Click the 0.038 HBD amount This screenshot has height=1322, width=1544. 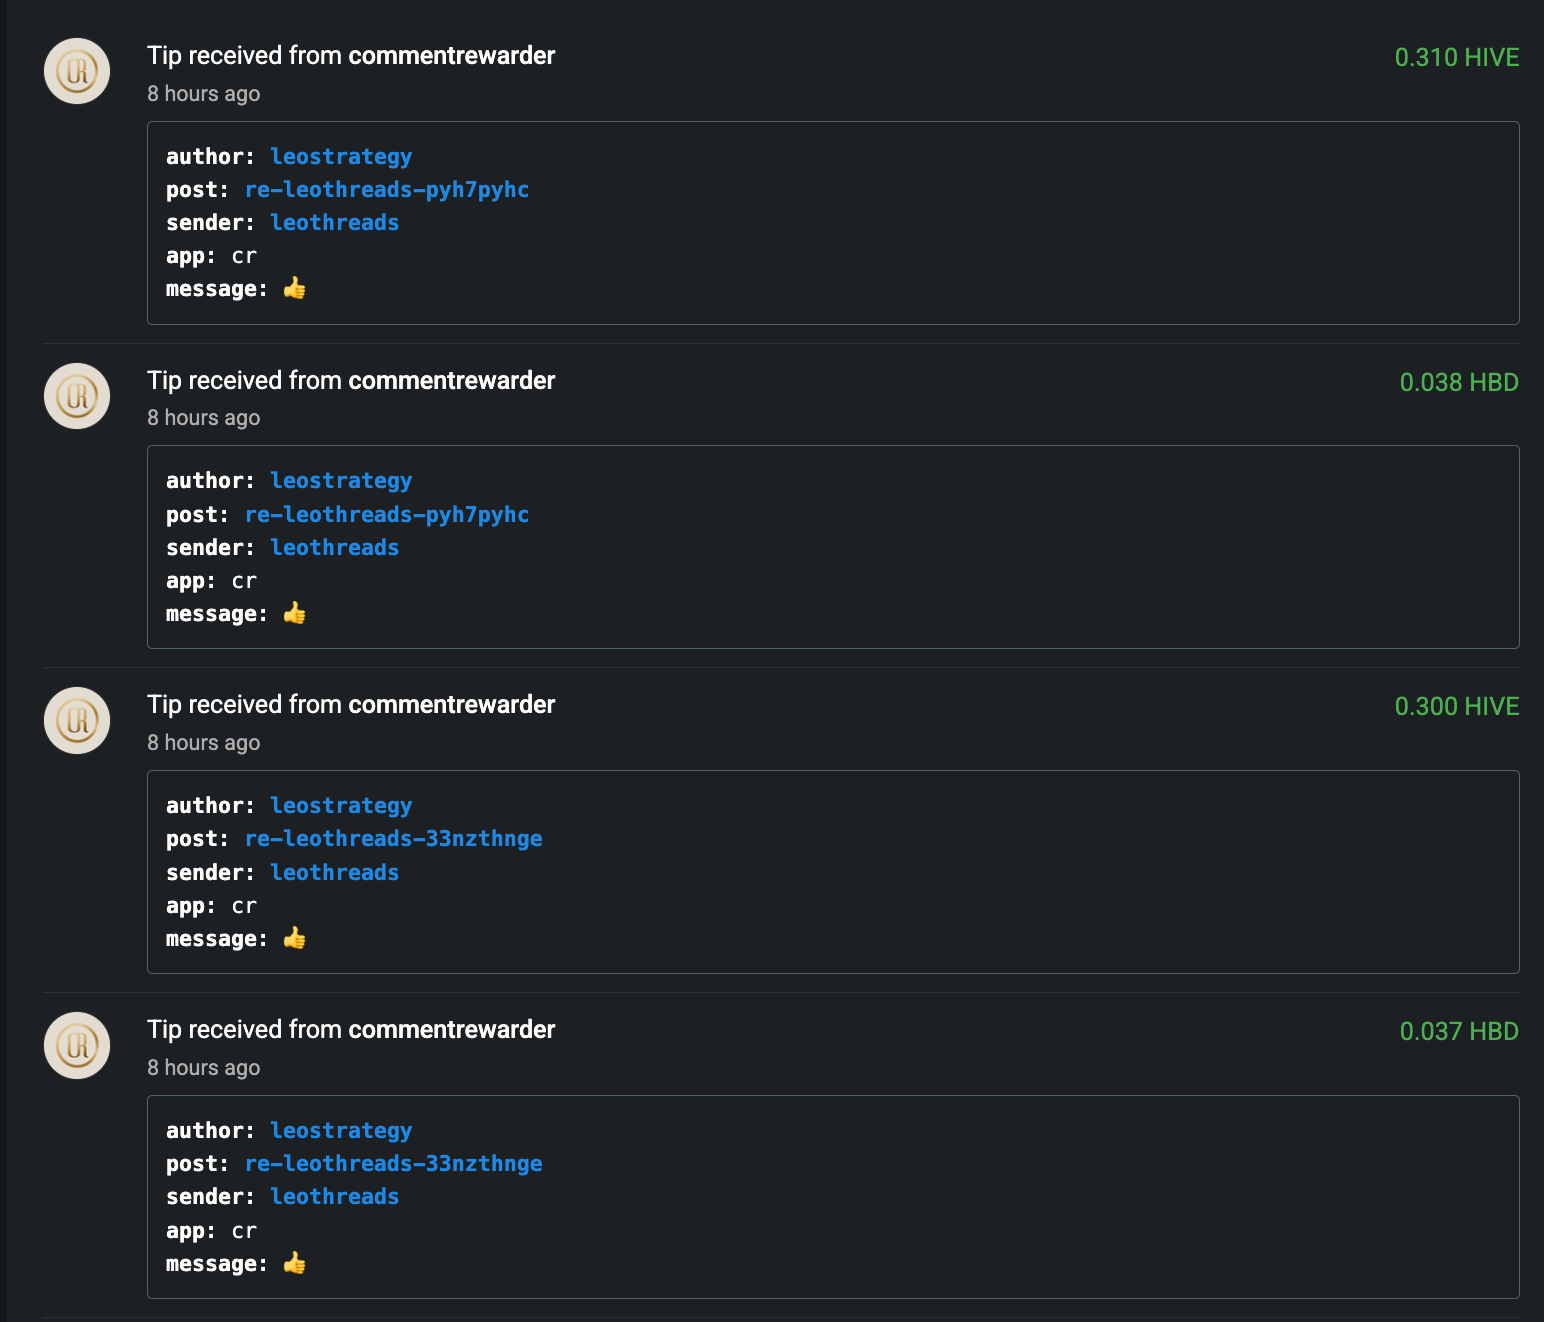coord(1458,382)
